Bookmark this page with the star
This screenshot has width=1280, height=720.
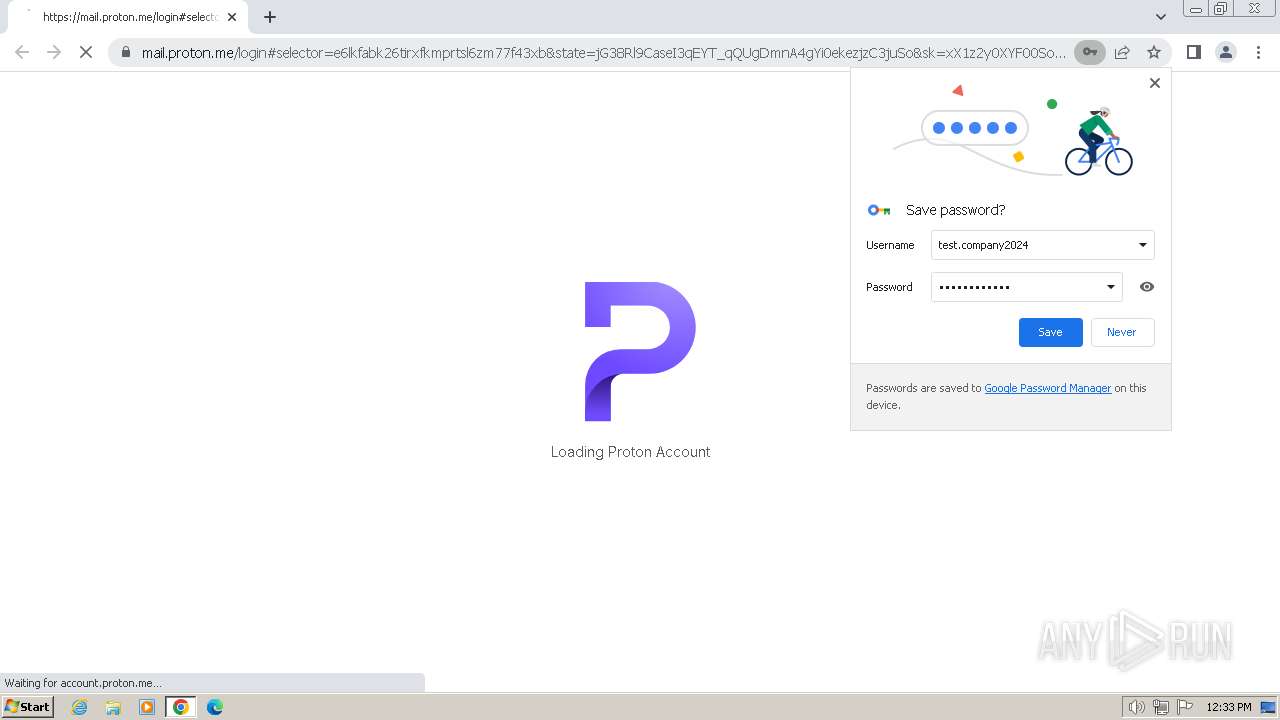[x=1154, y=52]
